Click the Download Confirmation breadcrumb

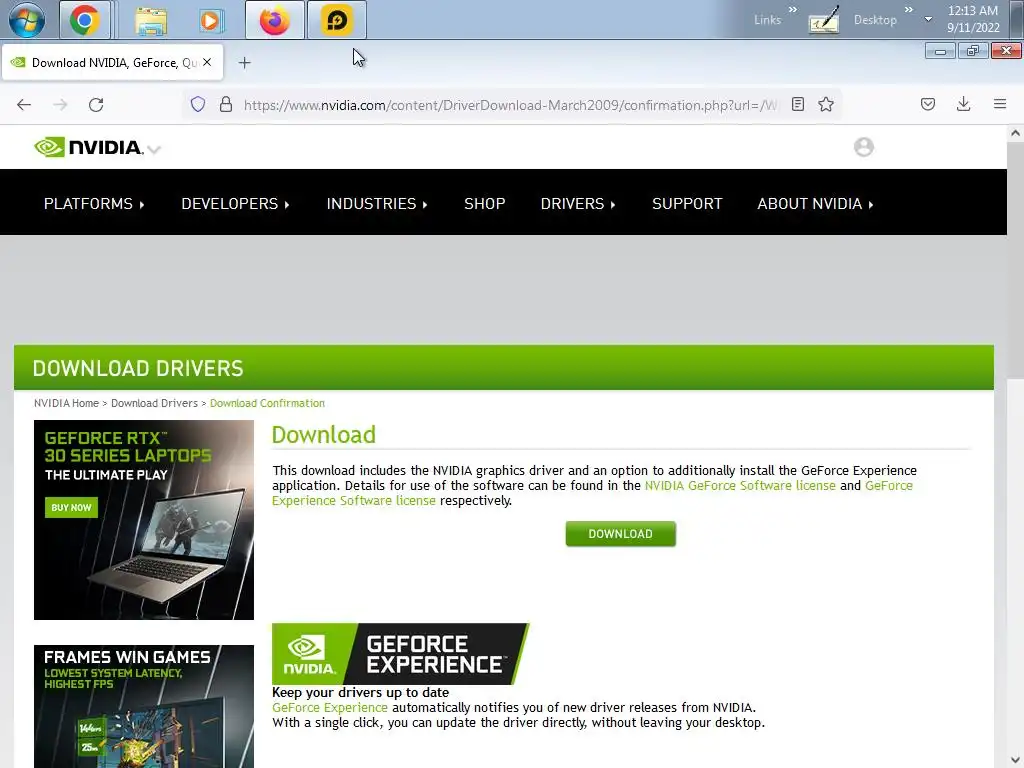[x=267, y=403]
